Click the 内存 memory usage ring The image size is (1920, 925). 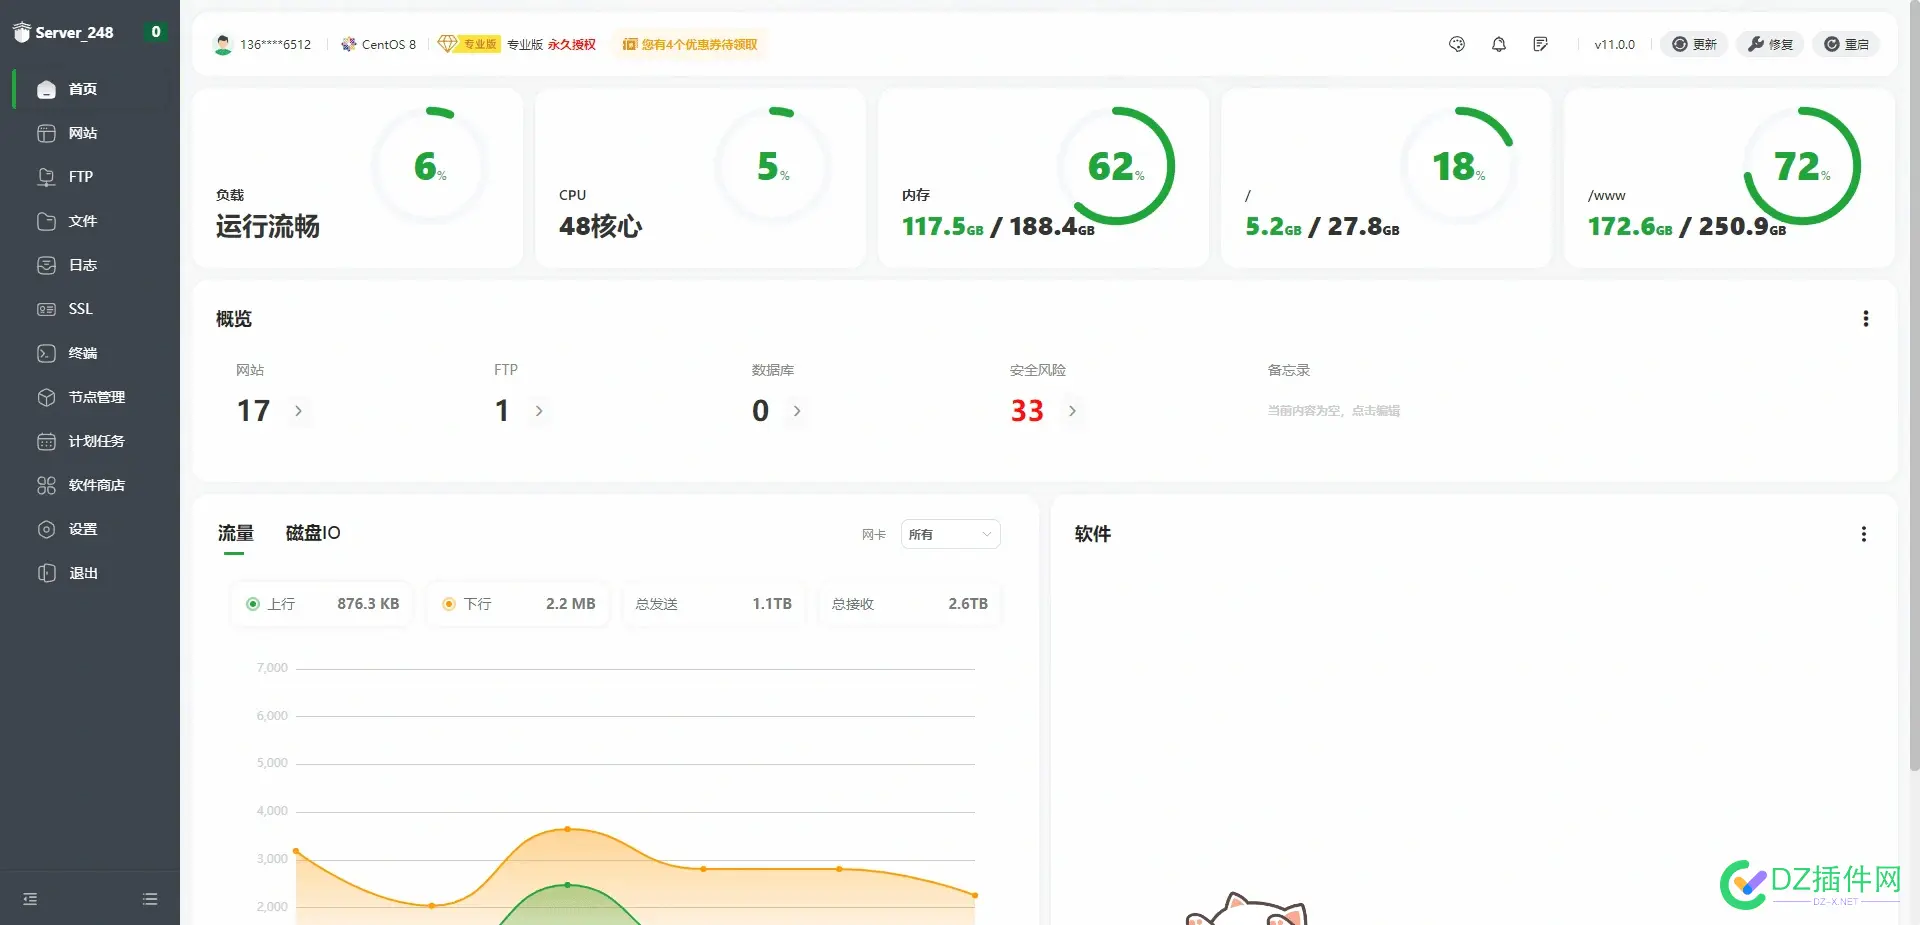click(x=1115, y=166)
